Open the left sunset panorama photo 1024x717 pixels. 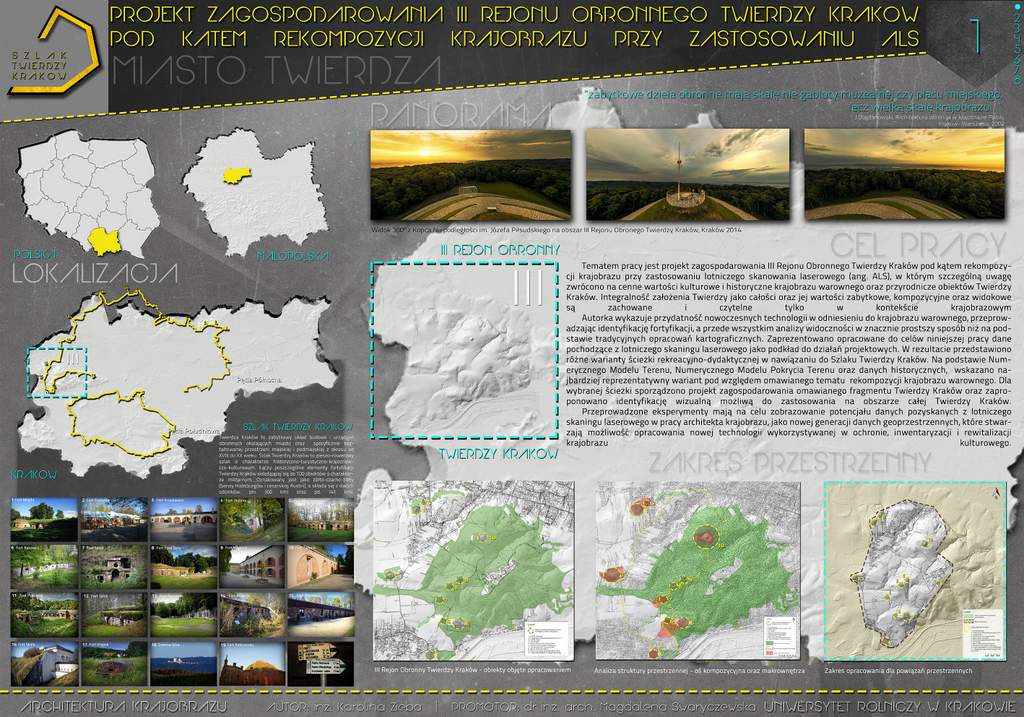(471, 175)
